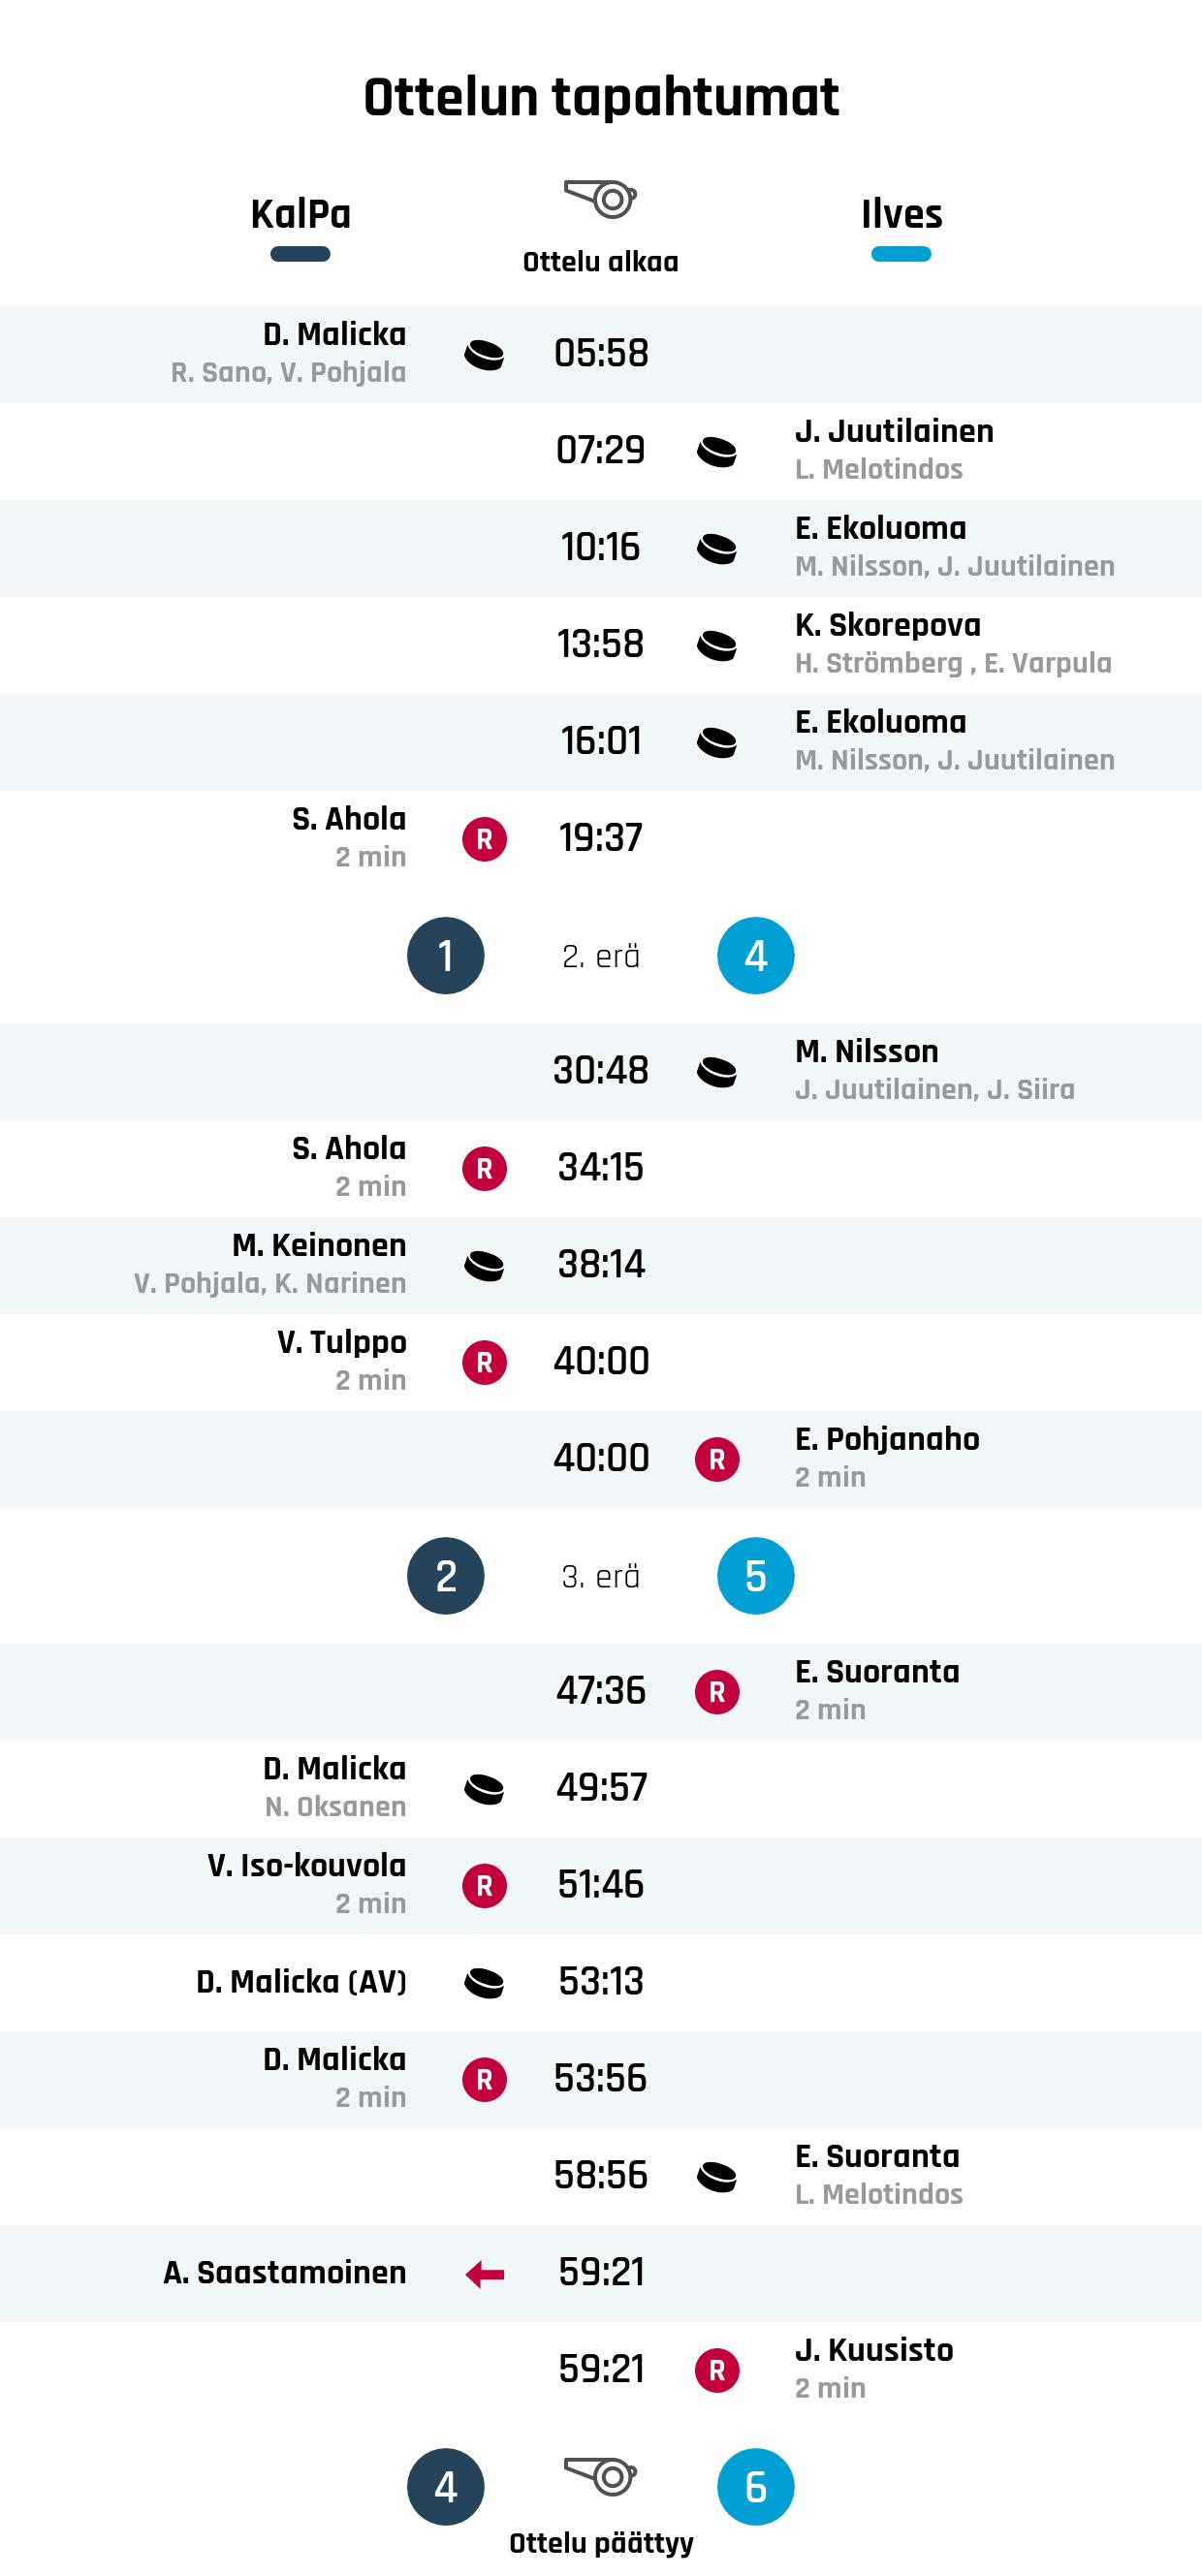Click the red penalty icon at 19:37
Image resolution: width=1202 pixels, height=2576 pixels.
click(484, 839)
